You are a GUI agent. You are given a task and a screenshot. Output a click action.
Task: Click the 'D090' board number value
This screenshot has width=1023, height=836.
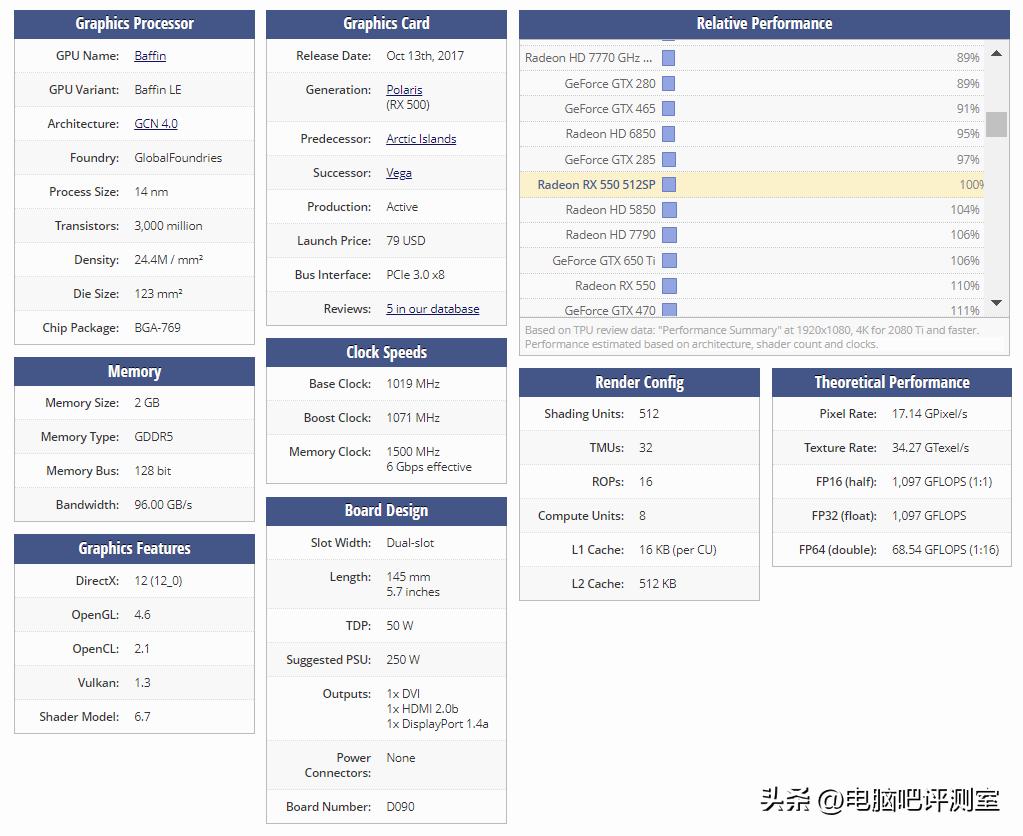click(401, 807)
